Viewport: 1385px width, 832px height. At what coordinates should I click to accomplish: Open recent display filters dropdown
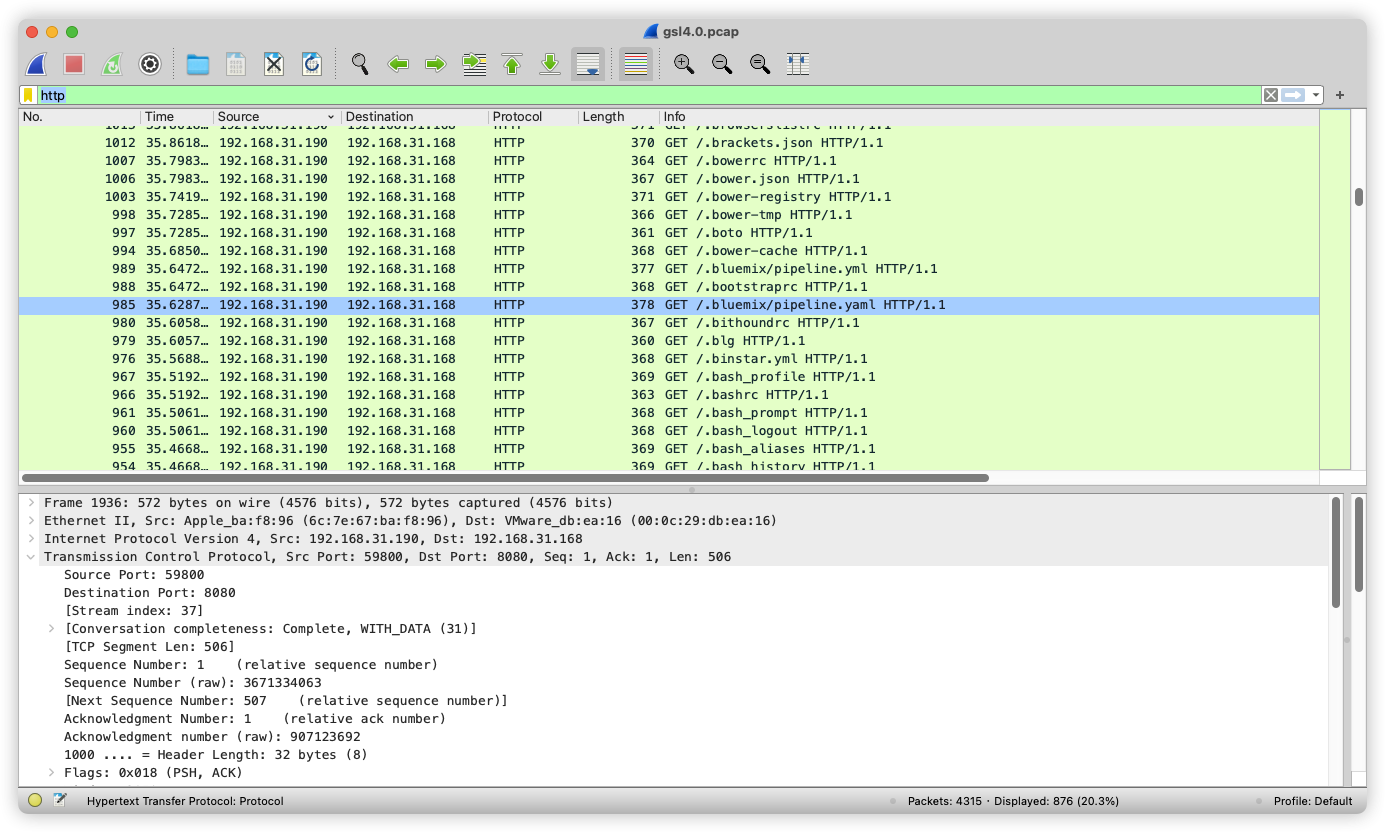tap(1316, 95)
